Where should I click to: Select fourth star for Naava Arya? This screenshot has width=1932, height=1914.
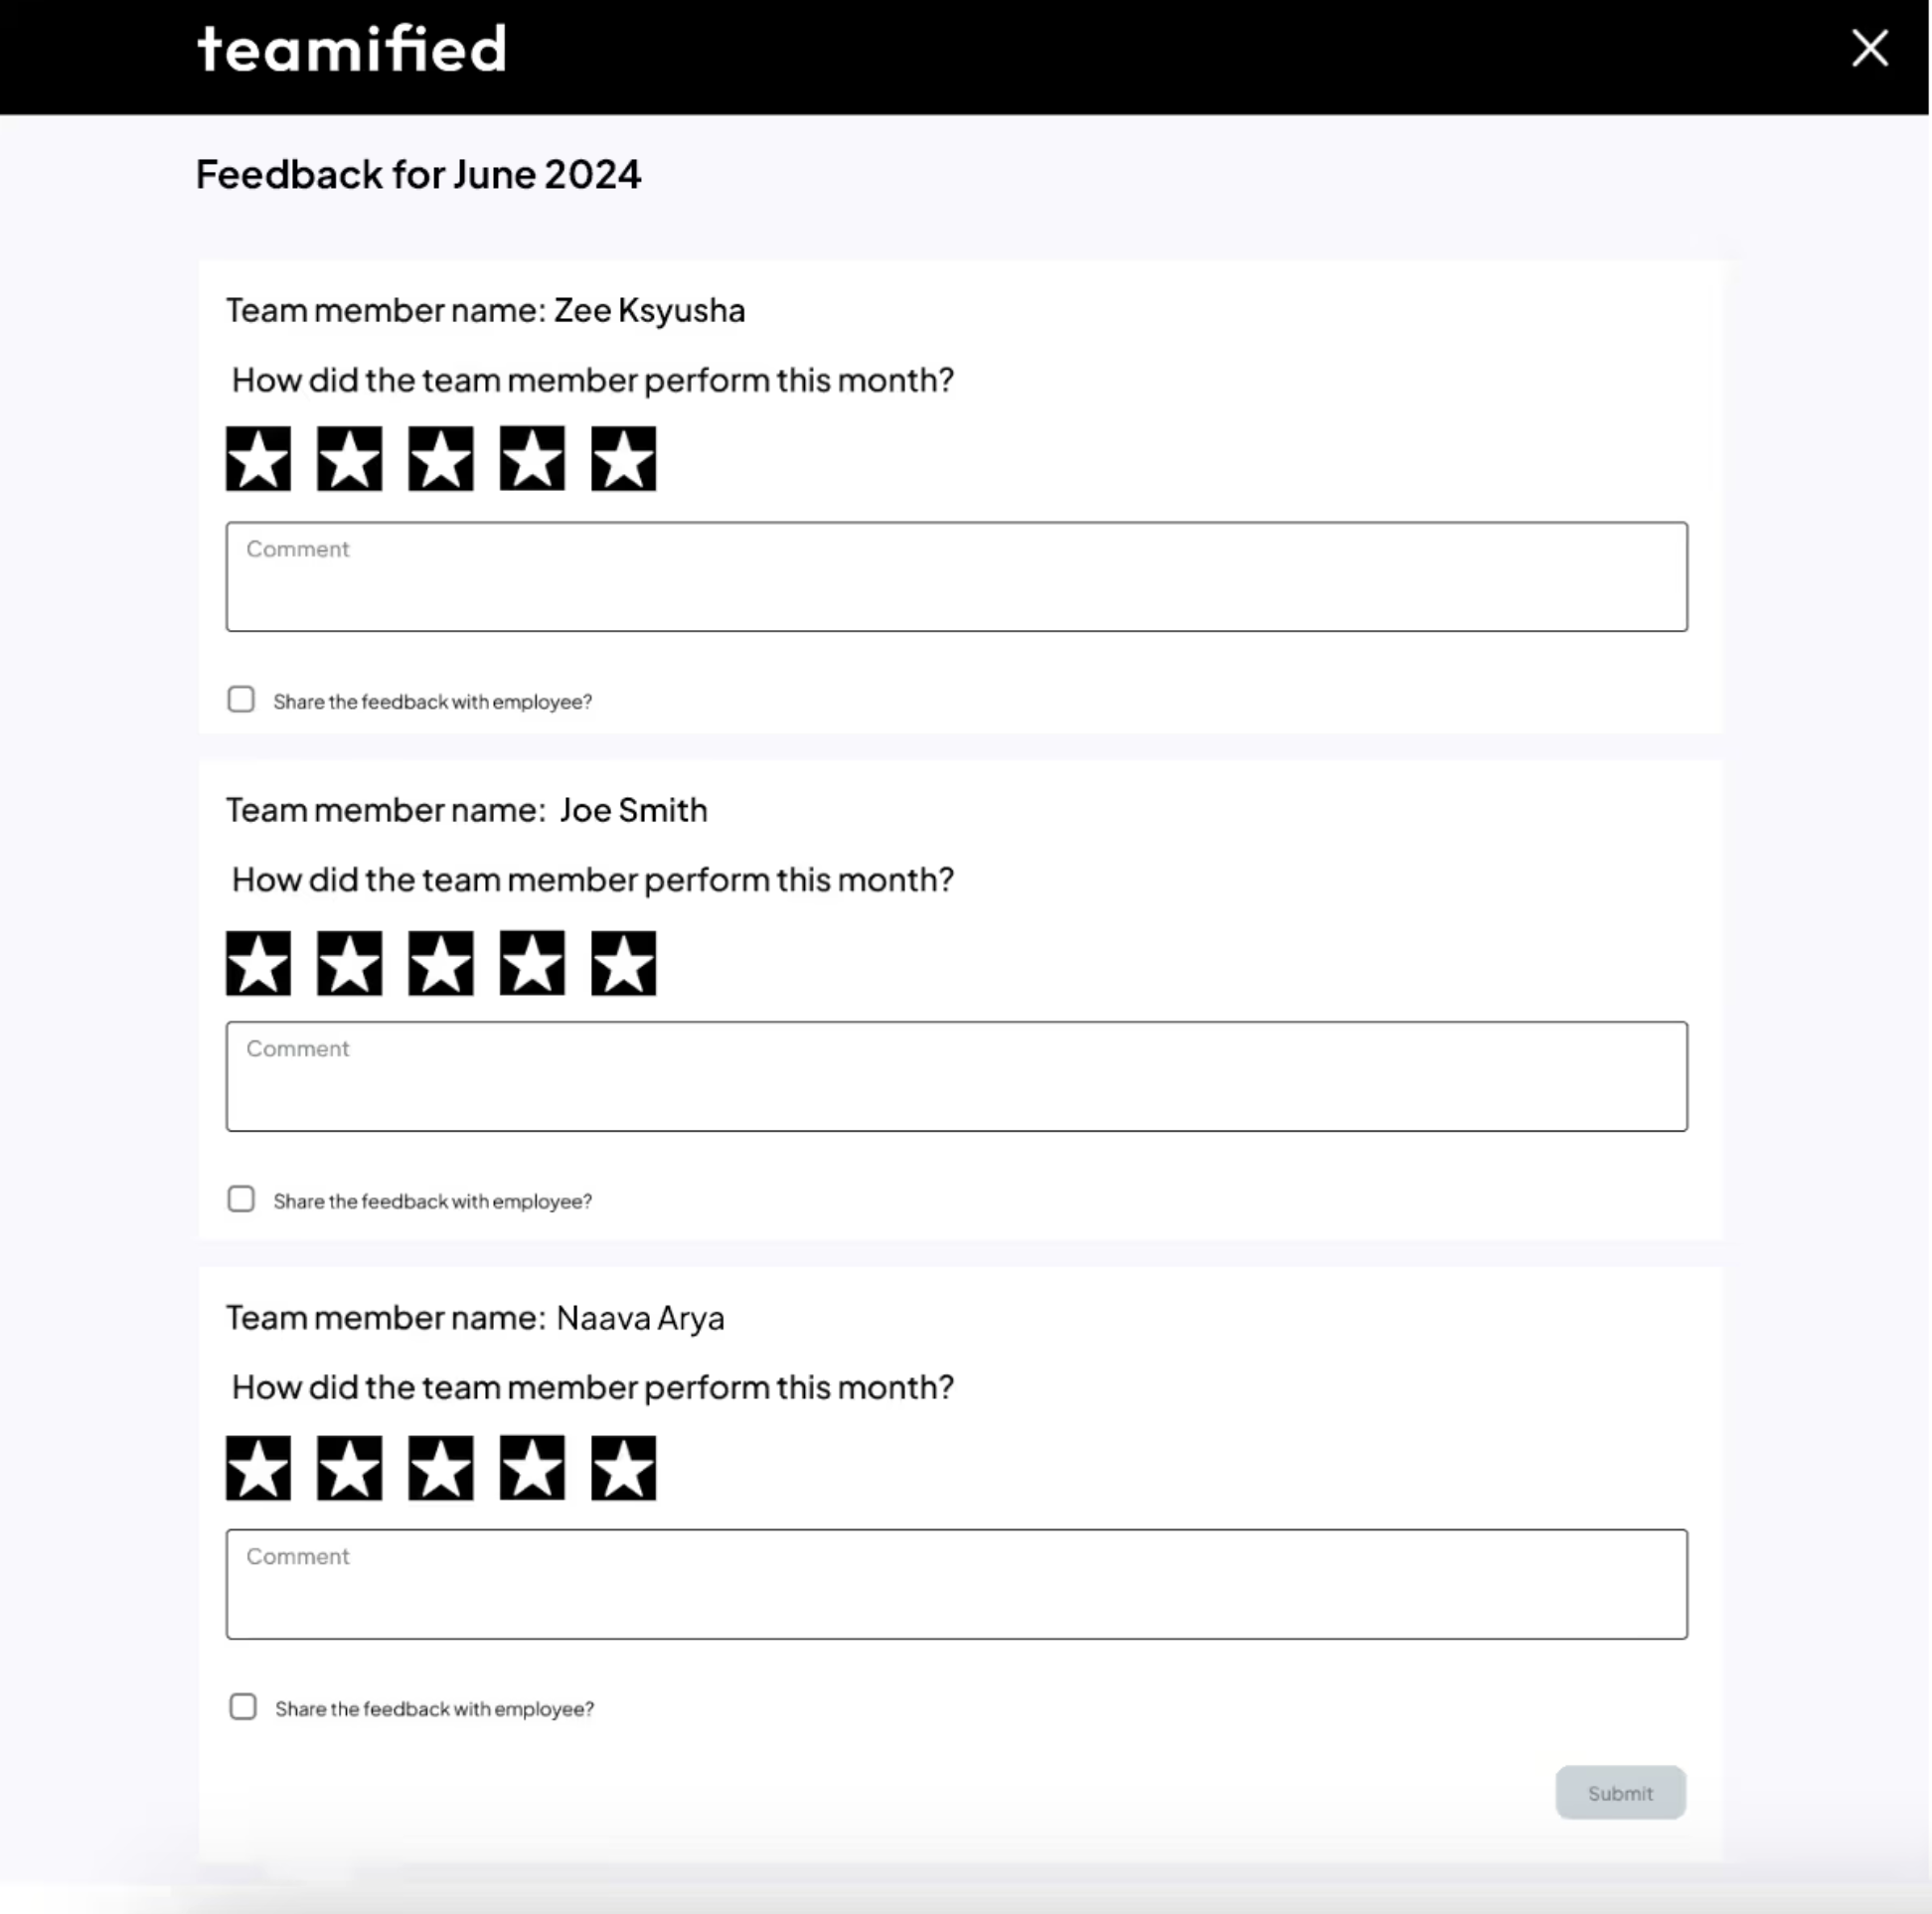click(x=532, y=1468)
